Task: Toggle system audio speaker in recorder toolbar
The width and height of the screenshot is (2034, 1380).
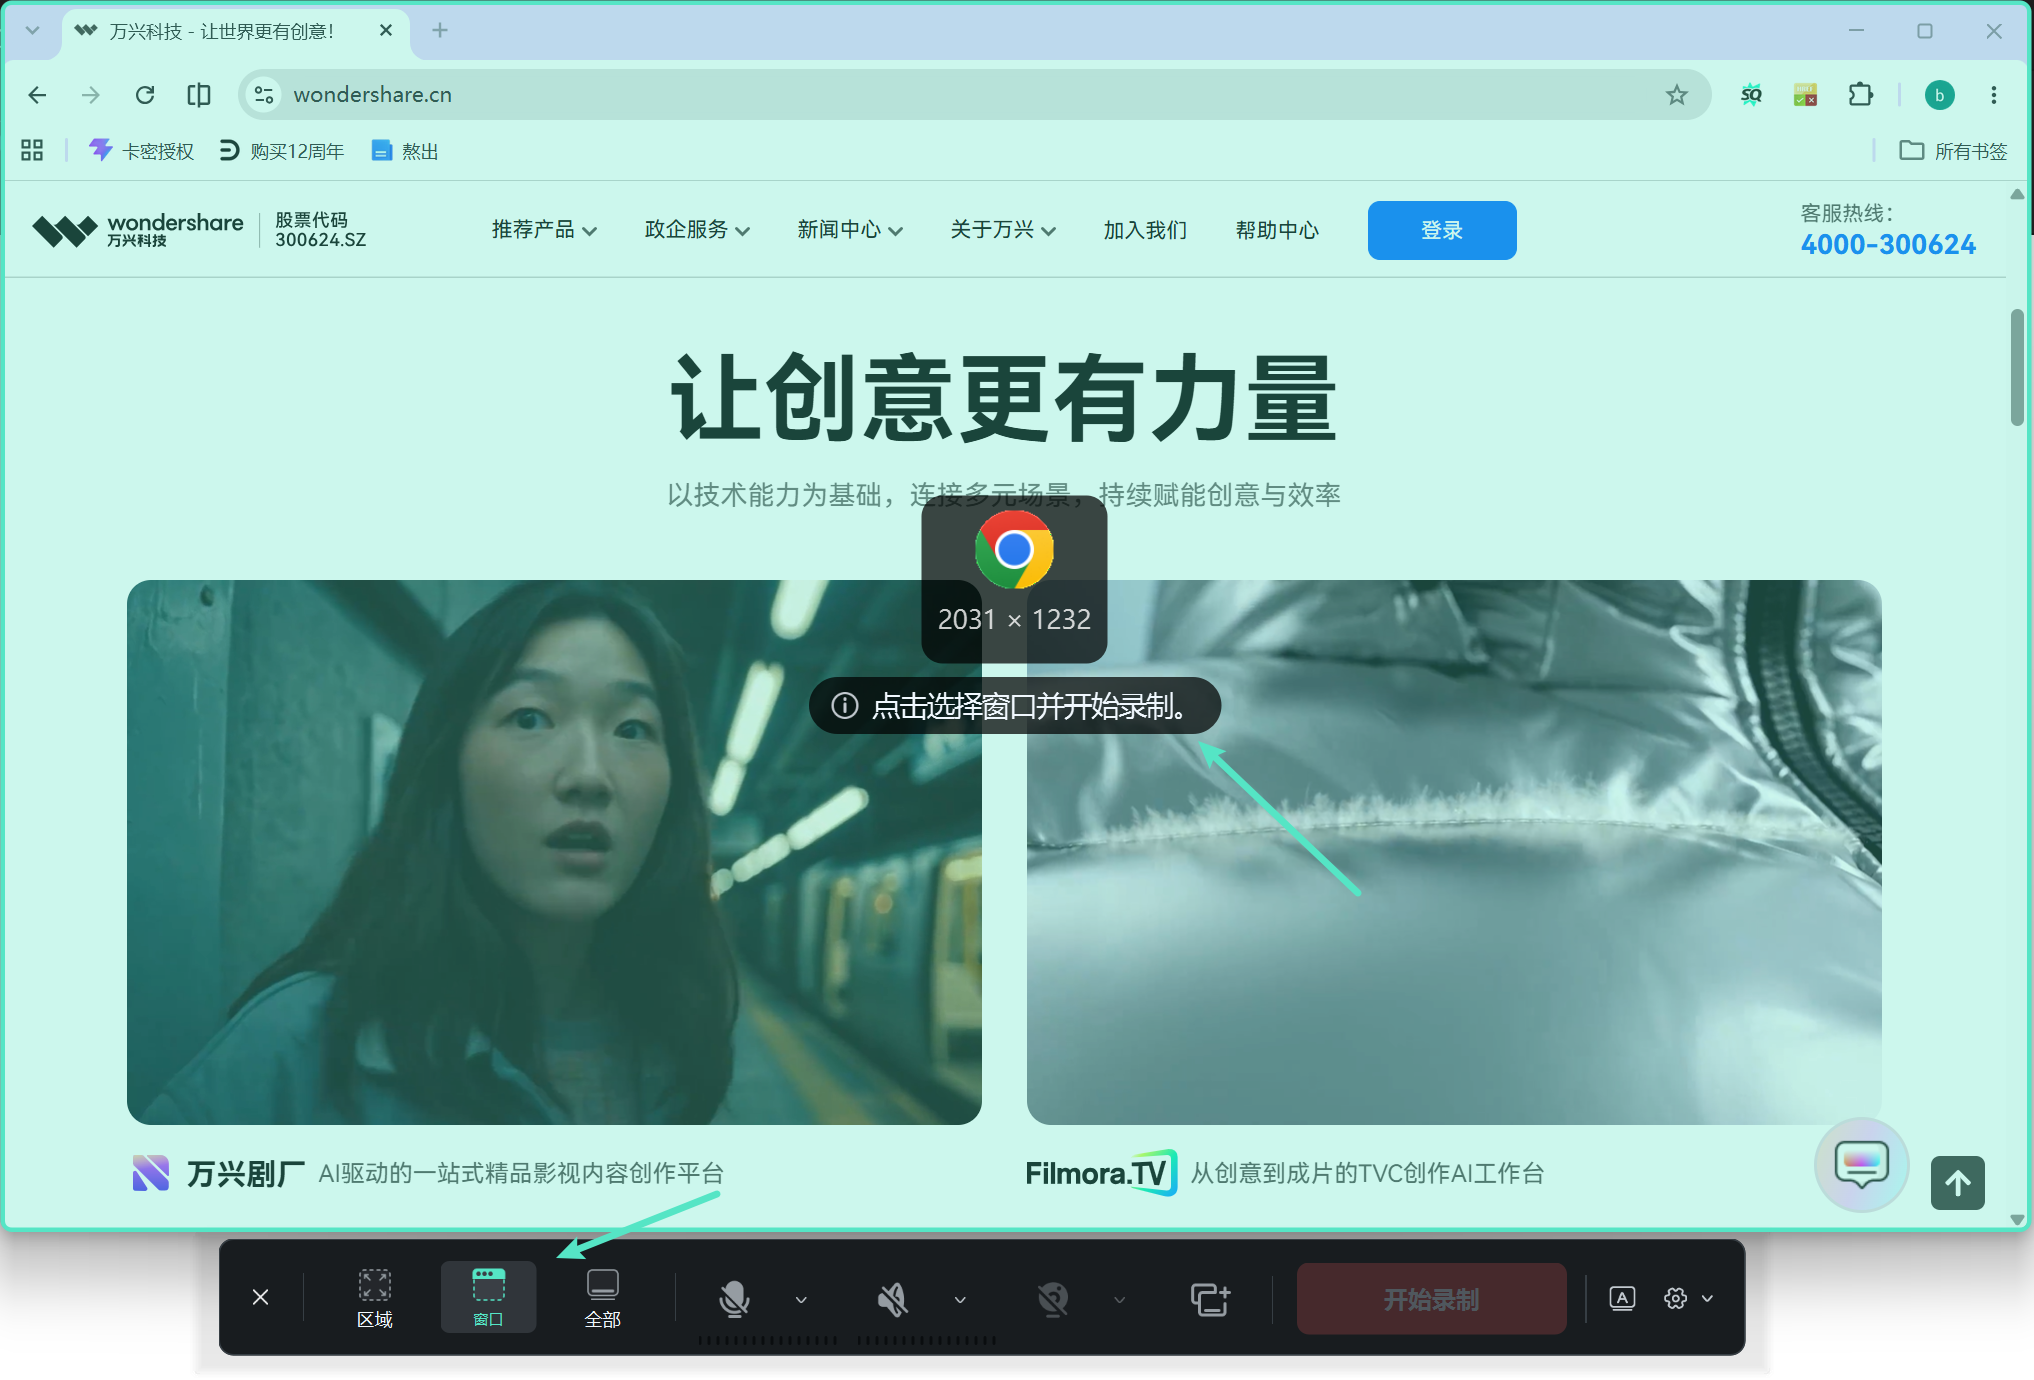Action: 892,1299
